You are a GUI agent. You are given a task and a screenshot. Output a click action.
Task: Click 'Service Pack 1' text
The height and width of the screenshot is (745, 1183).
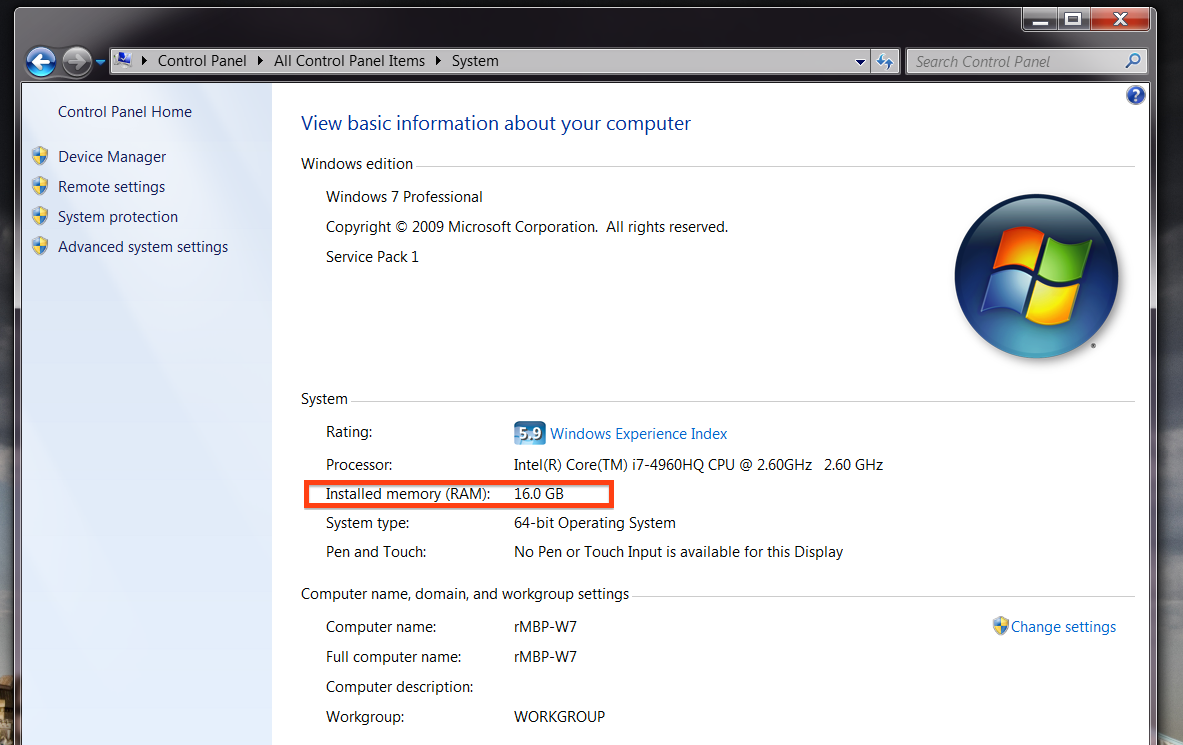coord(372,257)
